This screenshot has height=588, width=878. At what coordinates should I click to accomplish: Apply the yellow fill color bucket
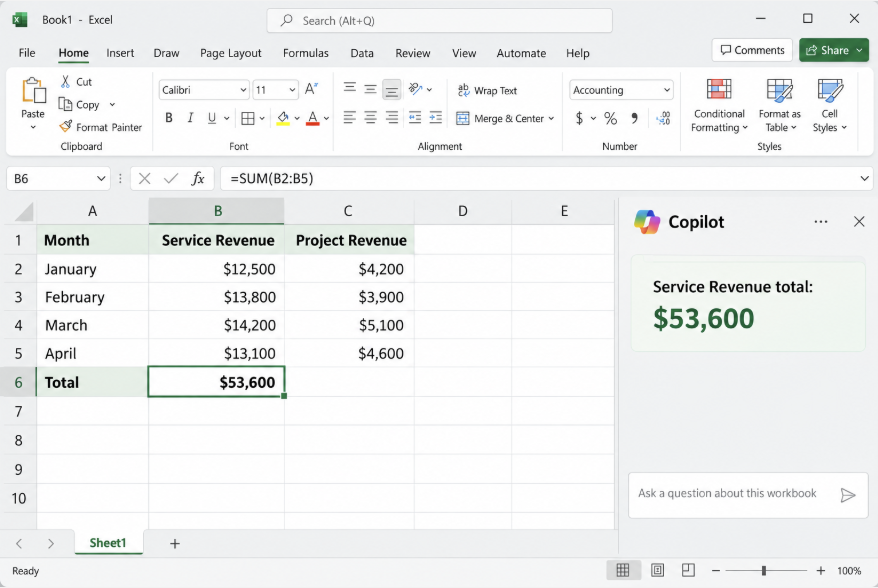[283, 118]
